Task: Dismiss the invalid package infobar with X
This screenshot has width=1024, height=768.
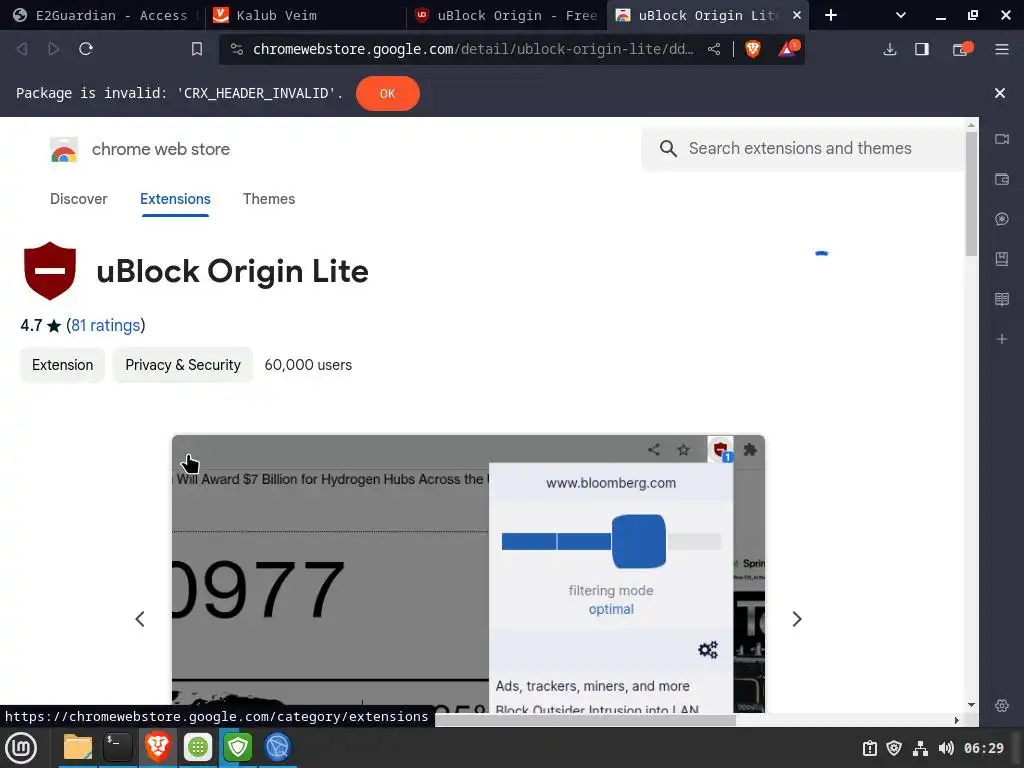Action: click(x=999, y=93)
